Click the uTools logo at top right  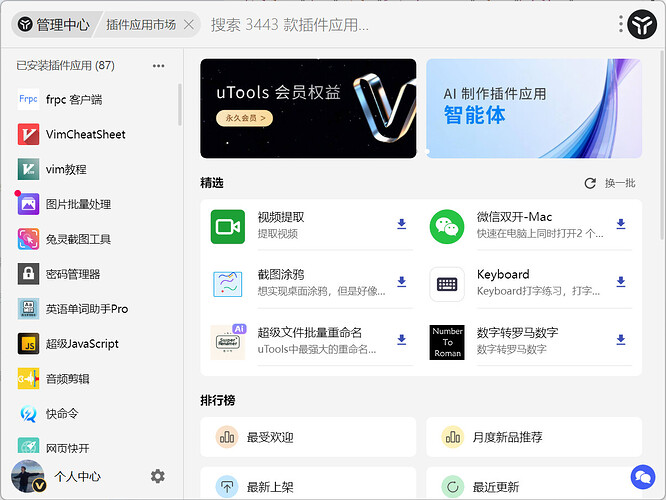pos(642,25)
